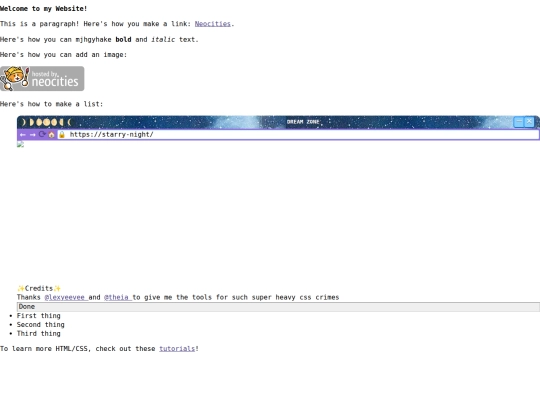Click the hosted by neocities badge image
540x405 pixels.
(42, 79)
